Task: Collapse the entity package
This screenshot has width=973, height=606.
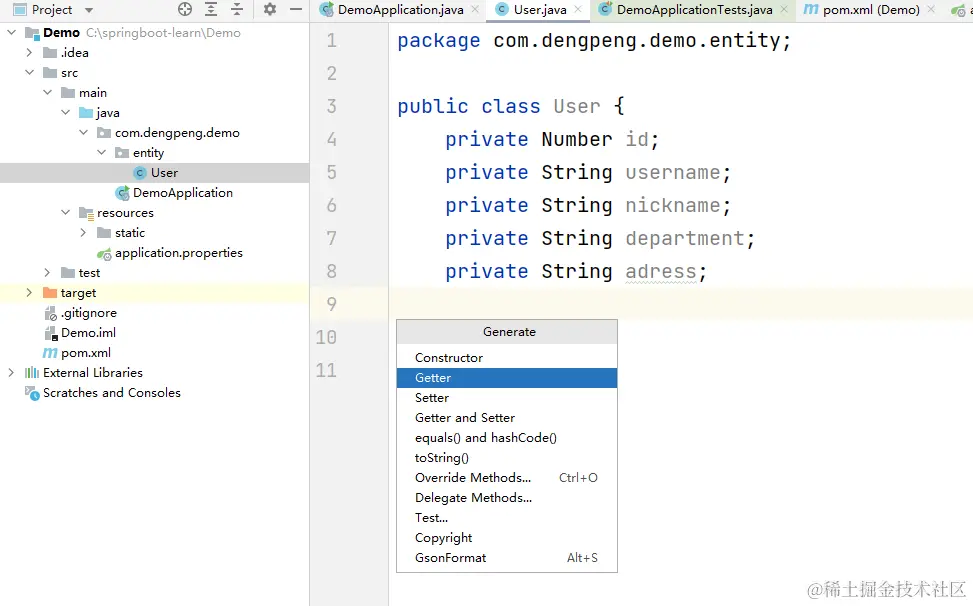Action: tap(102, 153)
